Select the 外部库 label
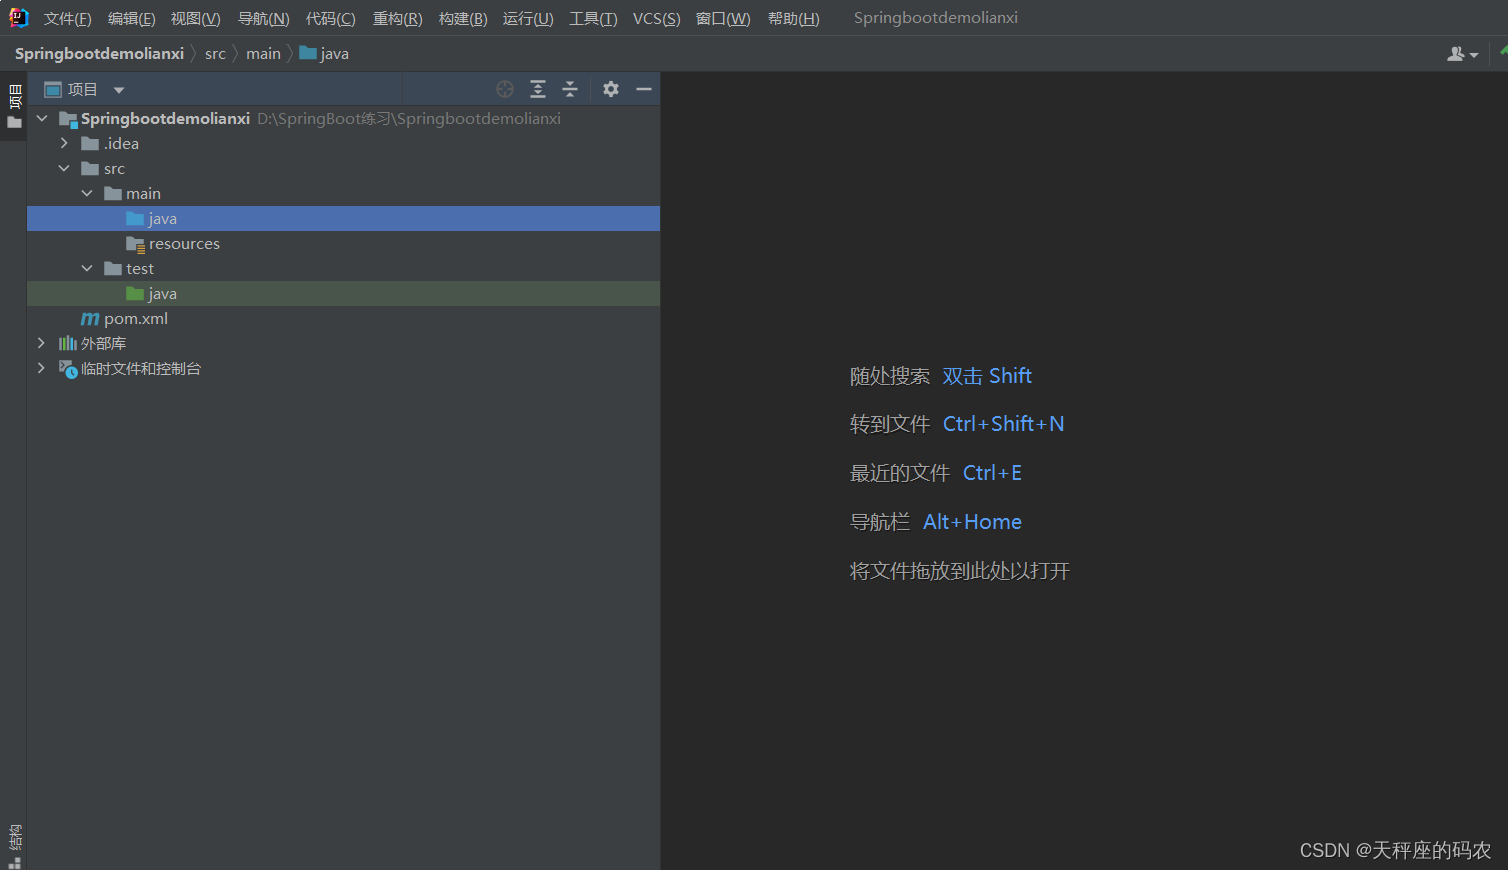The height and width of the screenshot is (870, 1508). 103,344
